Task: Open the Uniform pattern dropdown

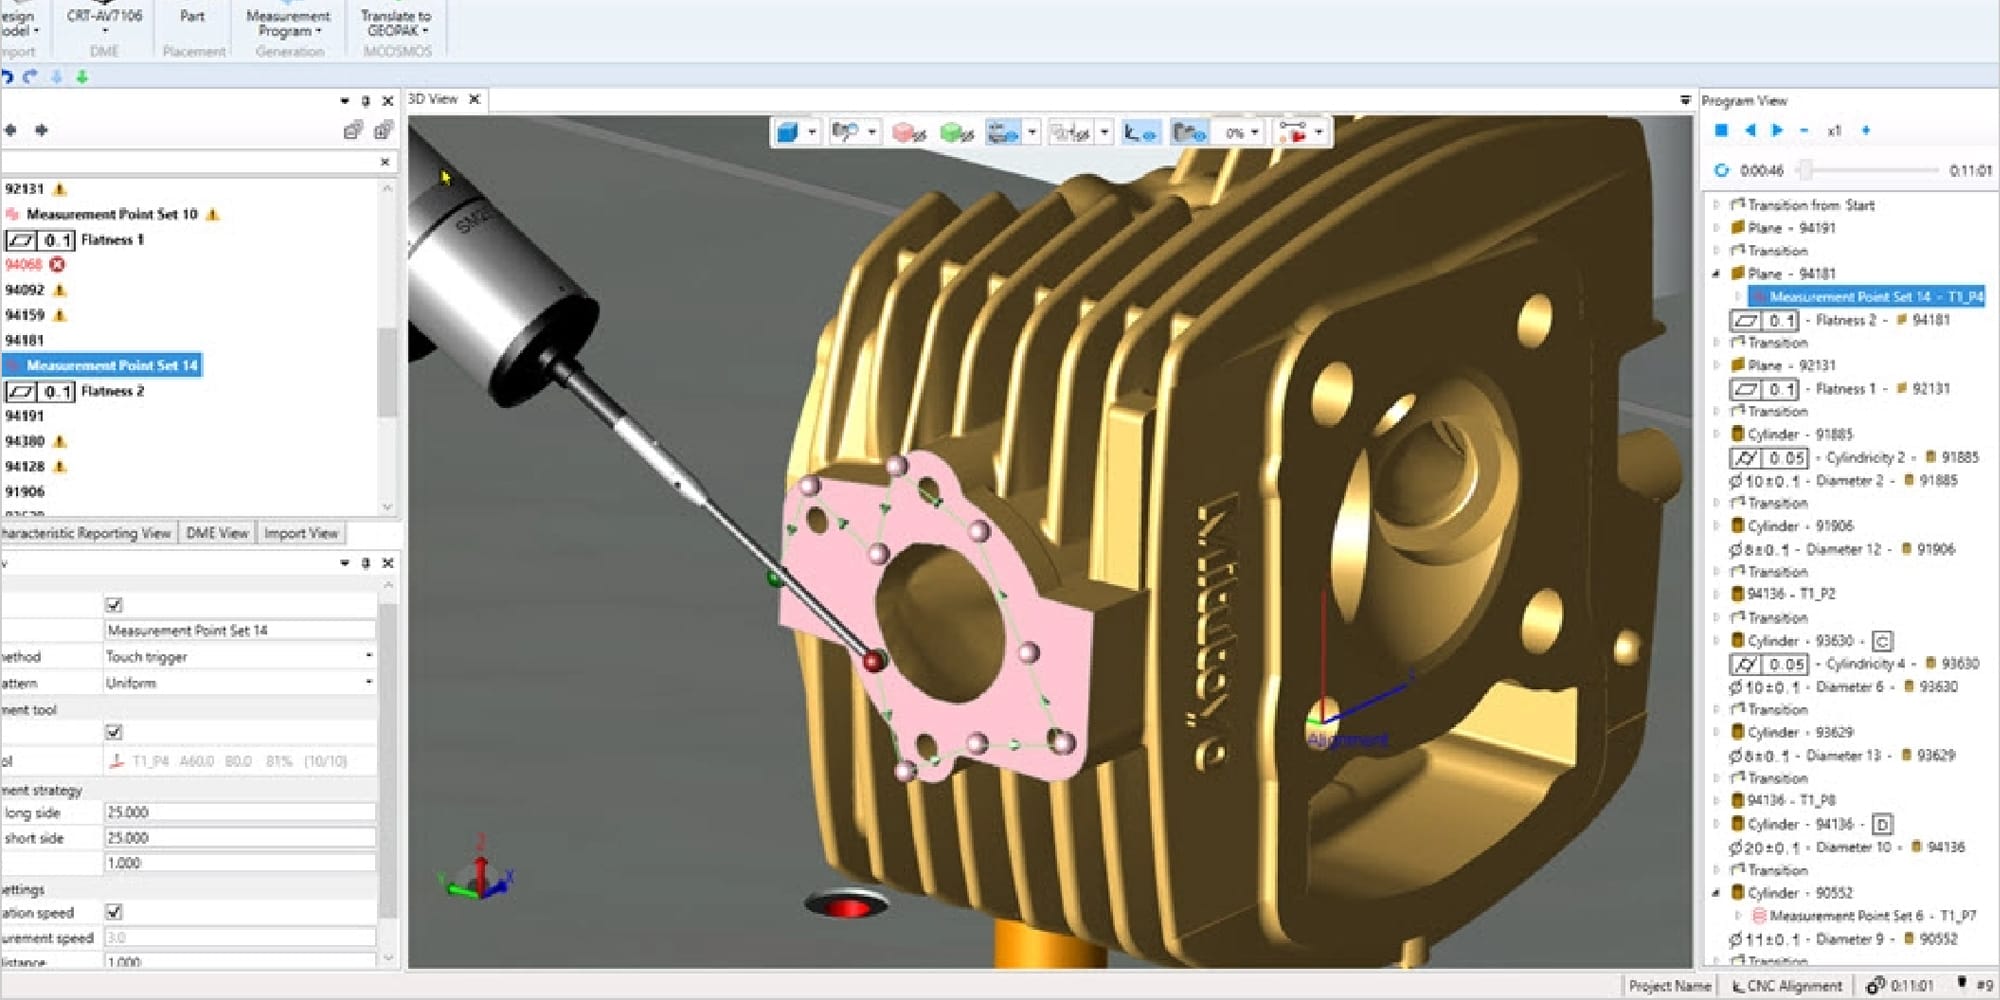Action: coord(369,682)
